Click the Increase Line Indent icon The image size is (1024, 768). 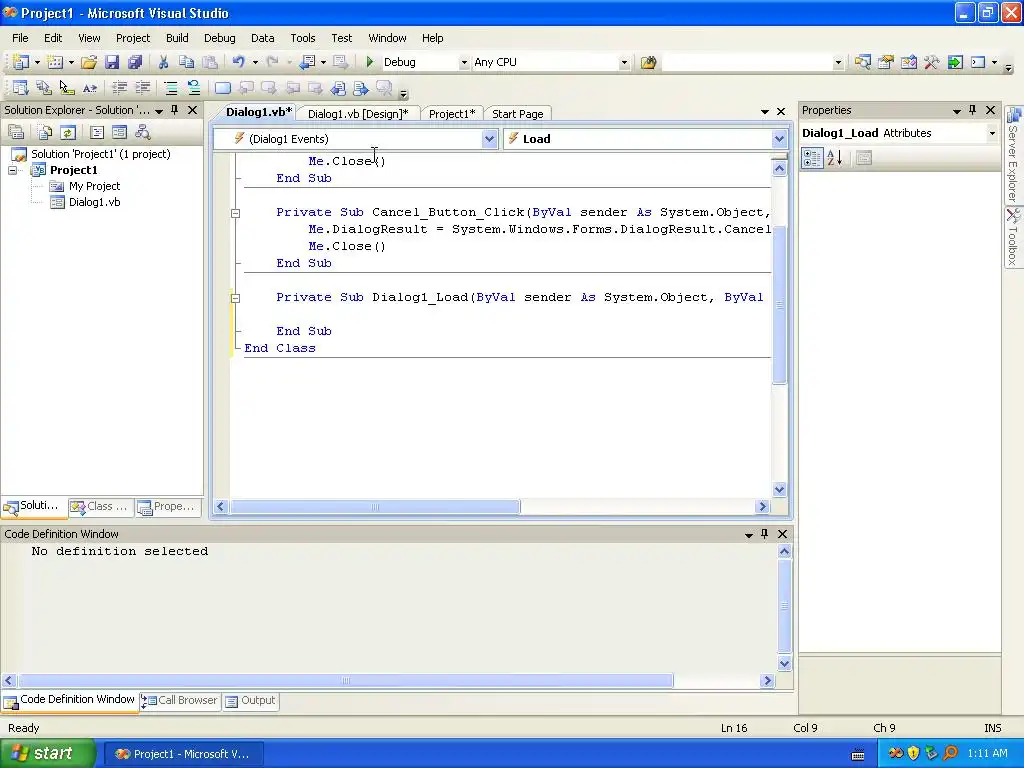(x=142, y=88)
